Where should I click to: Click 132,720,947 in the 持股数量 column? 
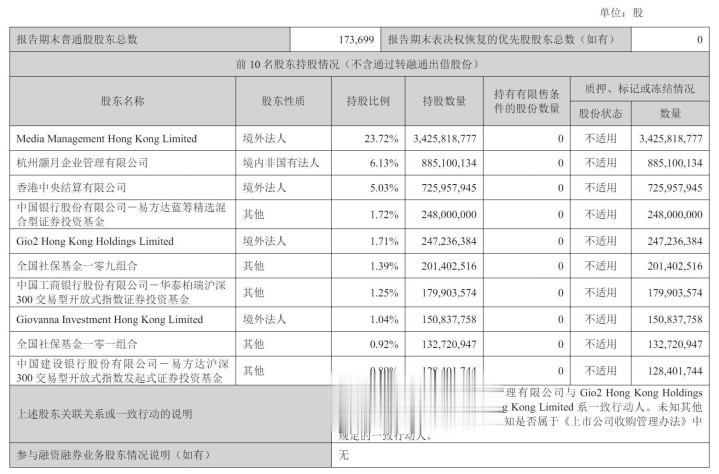[x=449, y=344]
